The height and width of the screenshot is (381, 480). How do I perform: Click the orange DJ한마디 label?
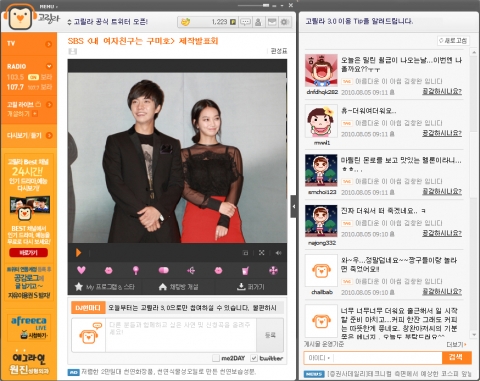[88, 308]
